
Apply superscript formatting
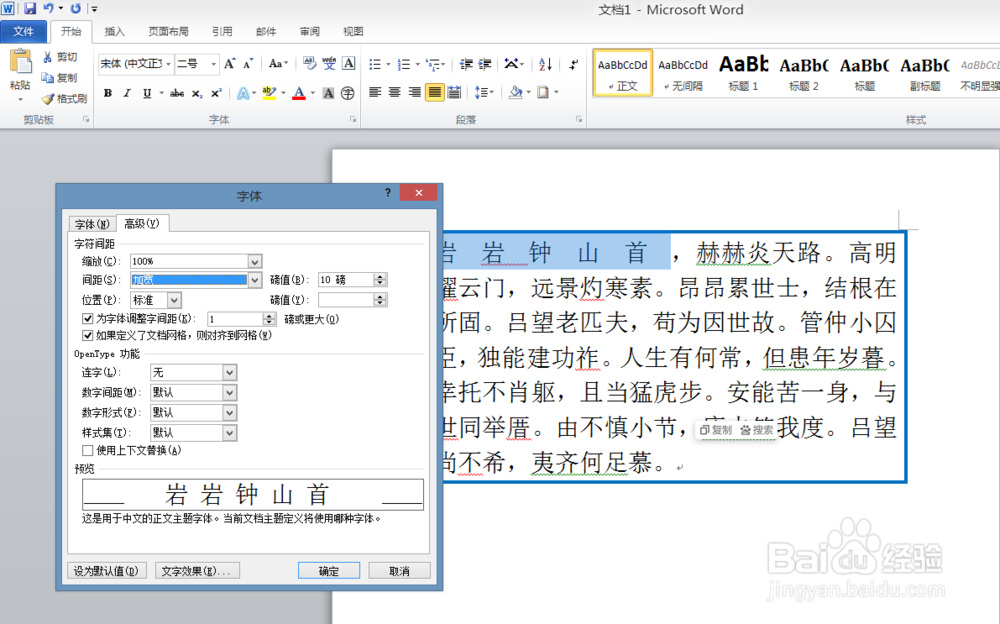(x=216, y=93)
